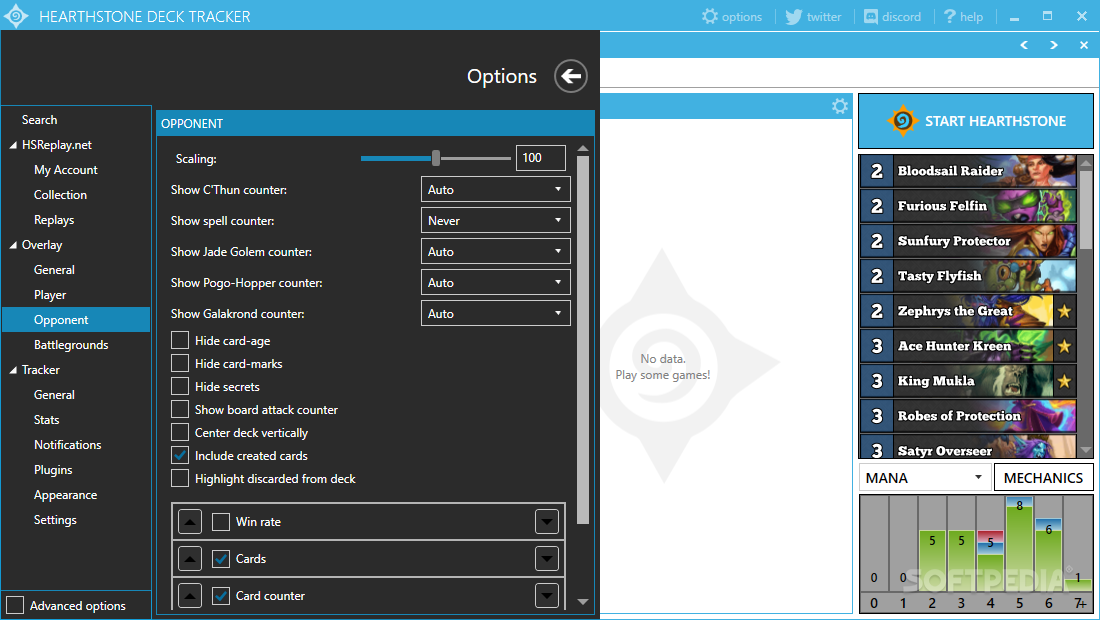This screenshot has height=620, width=1100.
Task: Click the Search item in options sidebar
Action: point(39,120)
